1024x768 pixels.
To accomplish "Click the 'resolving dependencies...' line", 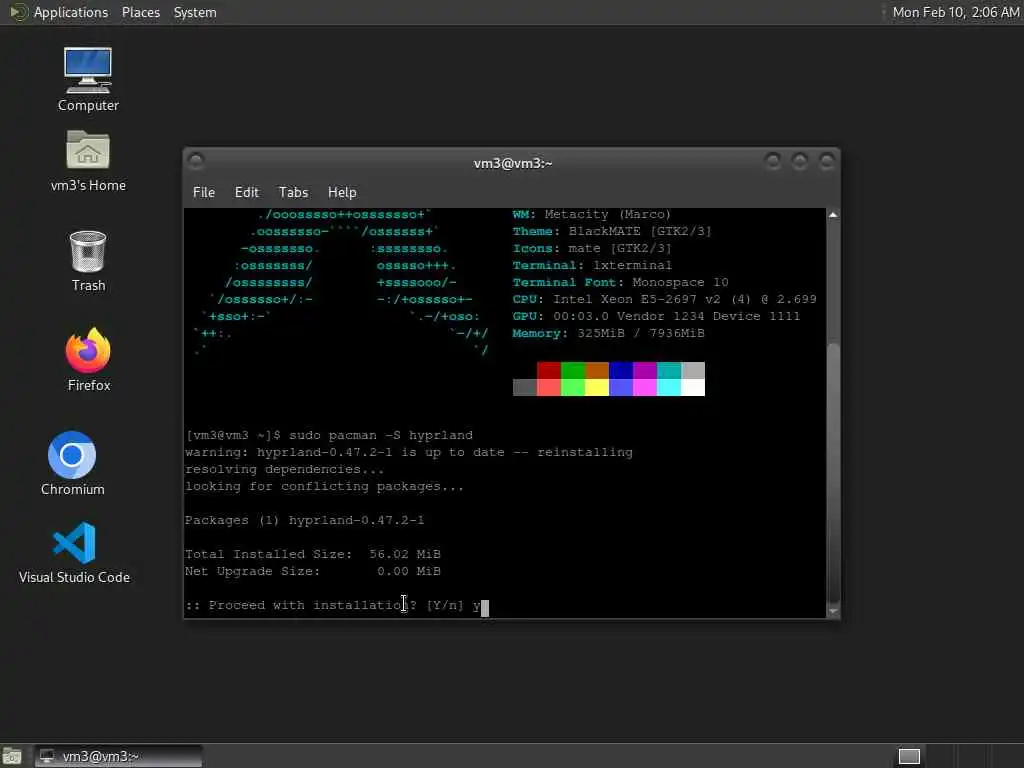I will pyautogui.click(x=285, y=470).
